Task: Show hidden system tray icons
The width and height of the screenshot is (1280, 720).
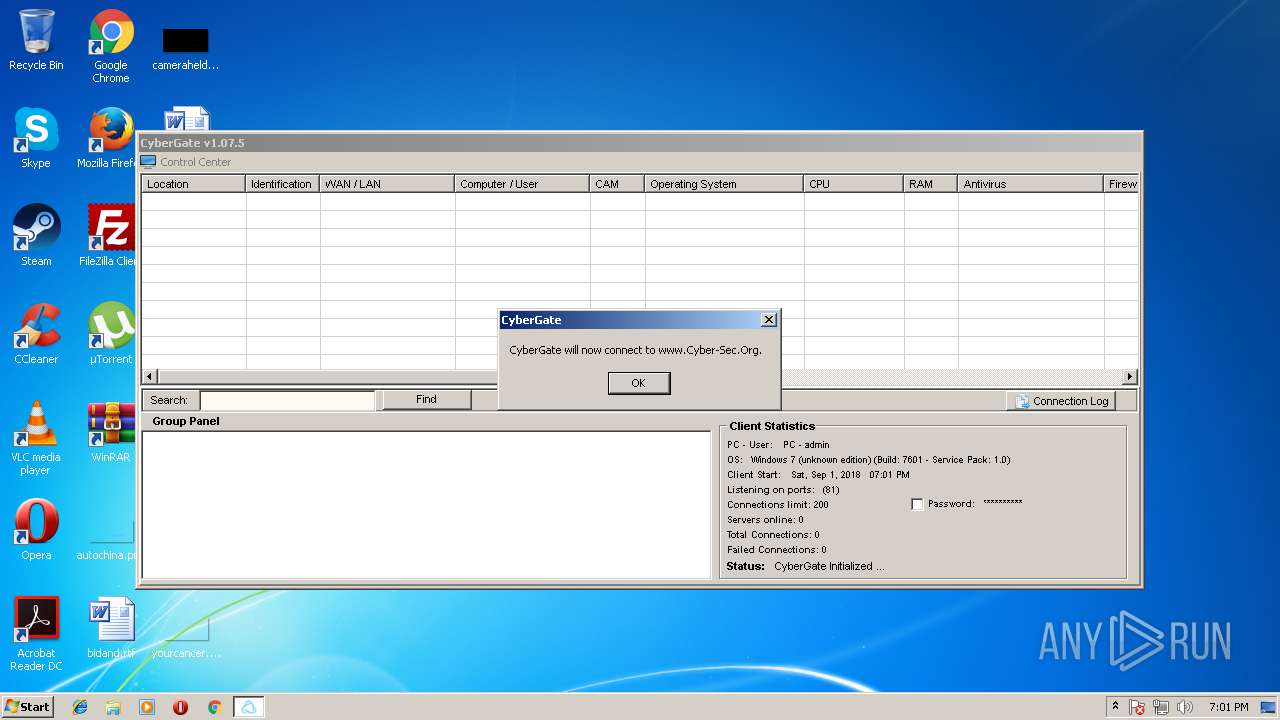Action: pyautogui.click(x=1115, y=707)
